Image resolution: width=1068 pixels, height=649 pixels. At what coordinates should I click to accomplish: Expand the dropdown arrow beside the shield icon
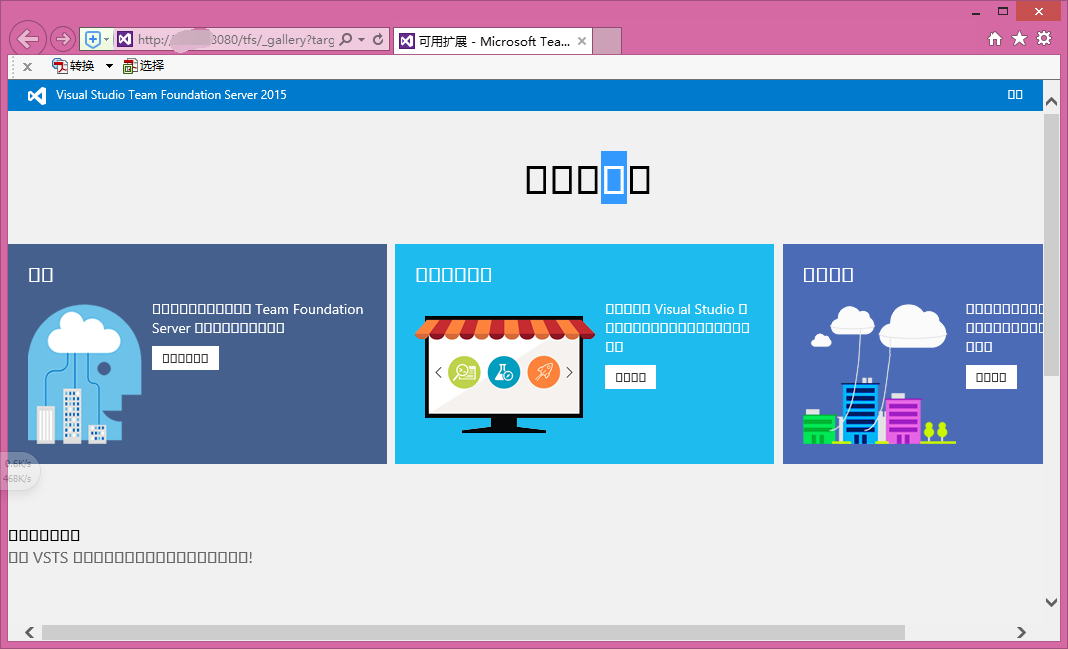tap(106, 39)
